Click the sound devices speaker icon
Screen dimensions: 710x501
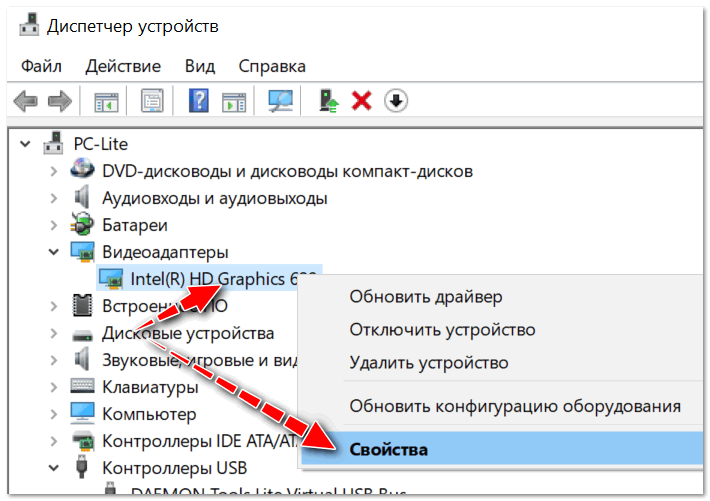[82, 359]
